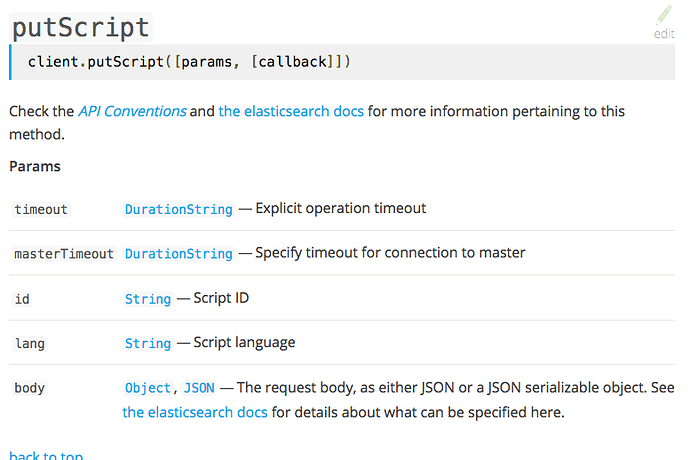The image size is (690, 460).
Task: Click the DurationString type for masterTimeout
Action: tap(178, 254)
